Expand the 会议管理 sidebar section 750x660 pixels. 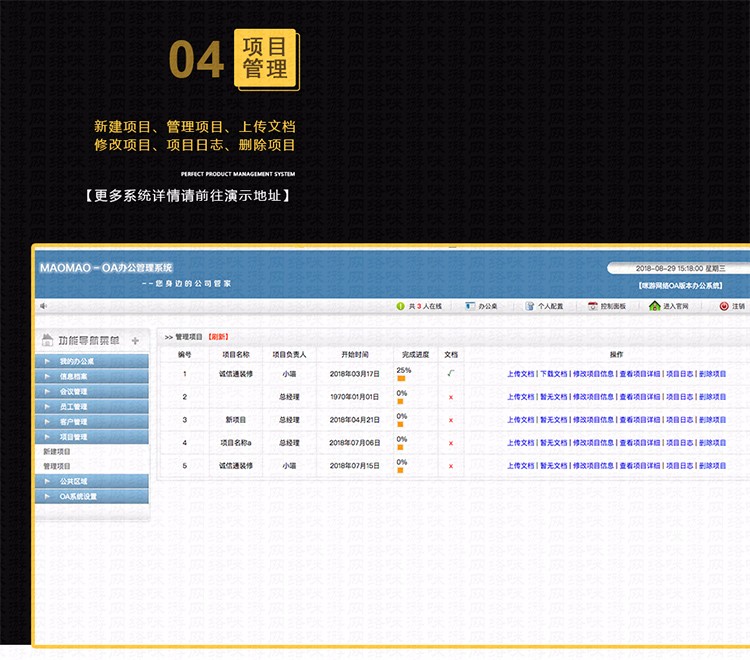pos(92,391)
